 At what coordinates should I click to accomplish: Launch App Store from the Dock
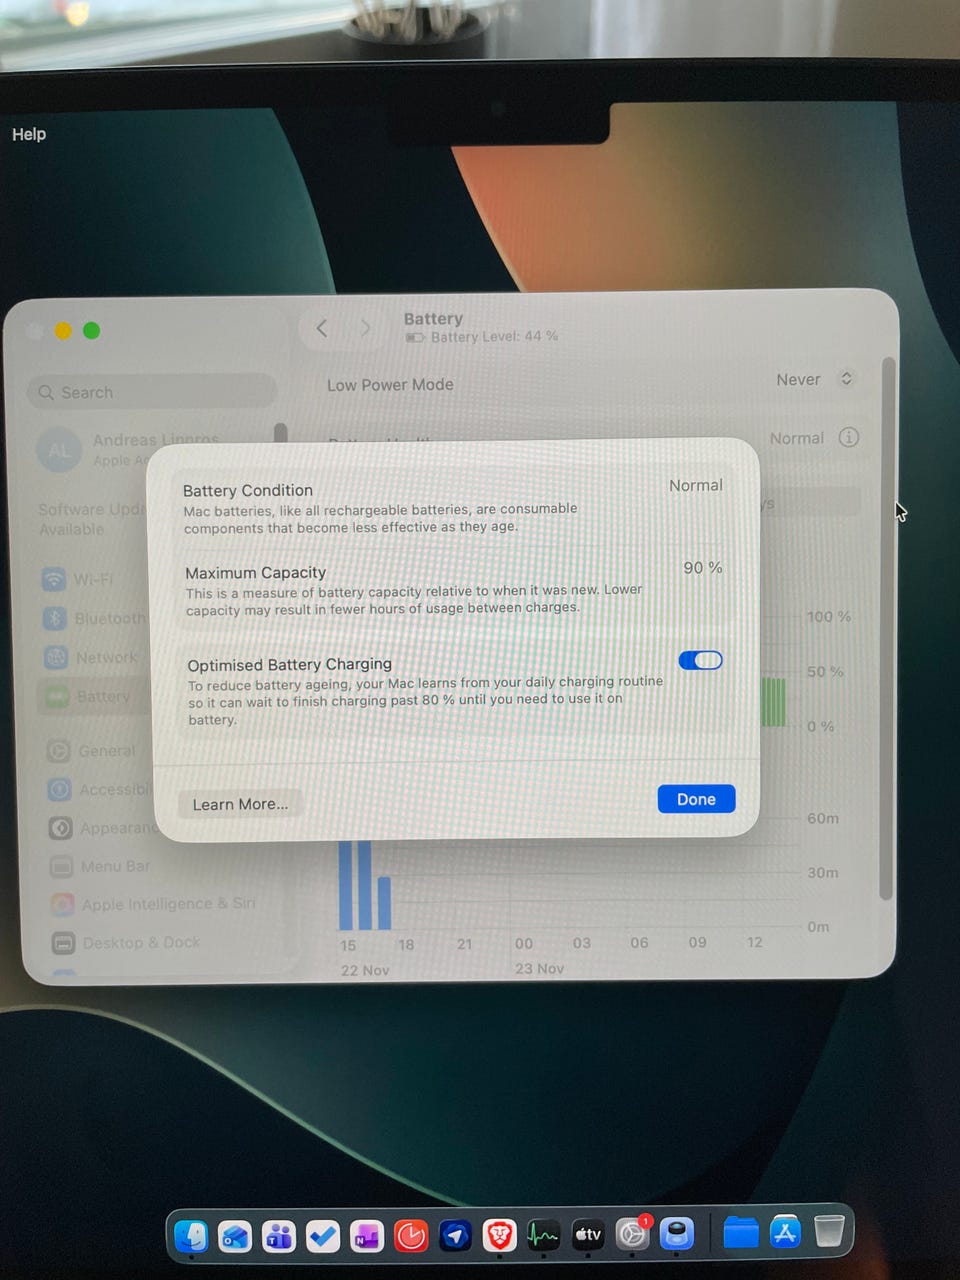[785, 1232]
